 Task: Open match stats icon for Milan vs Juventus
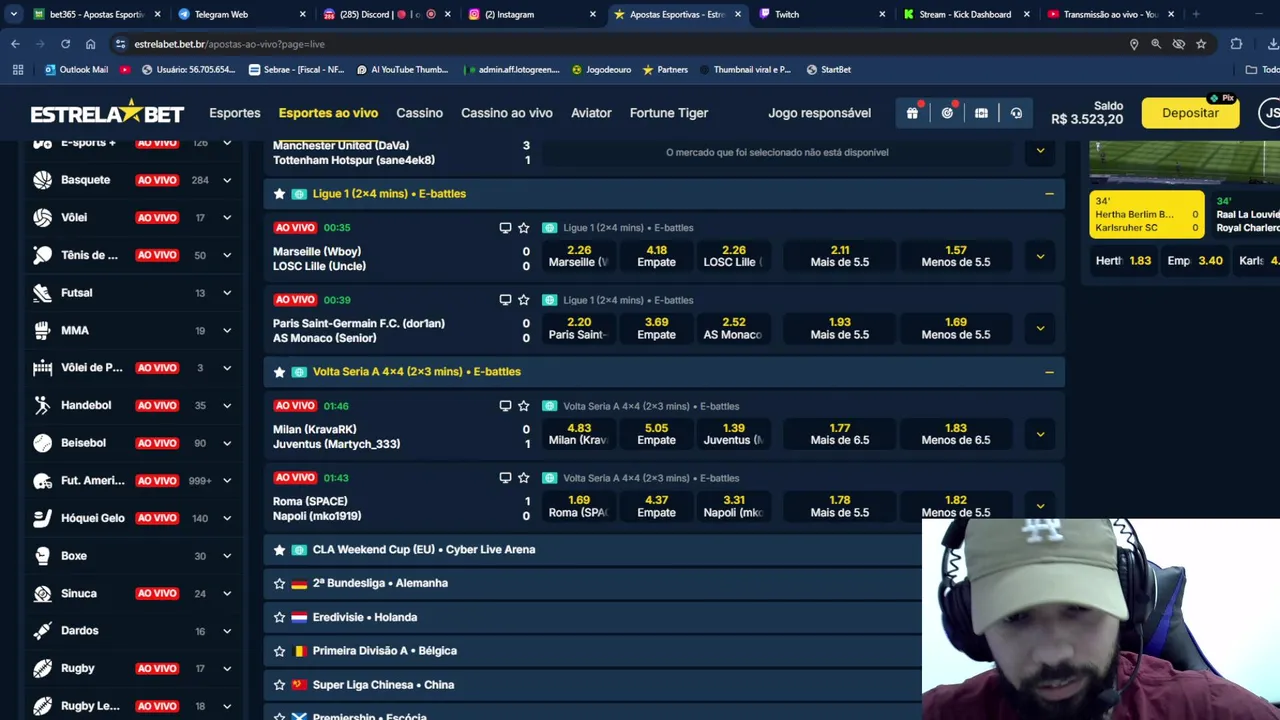505,406
